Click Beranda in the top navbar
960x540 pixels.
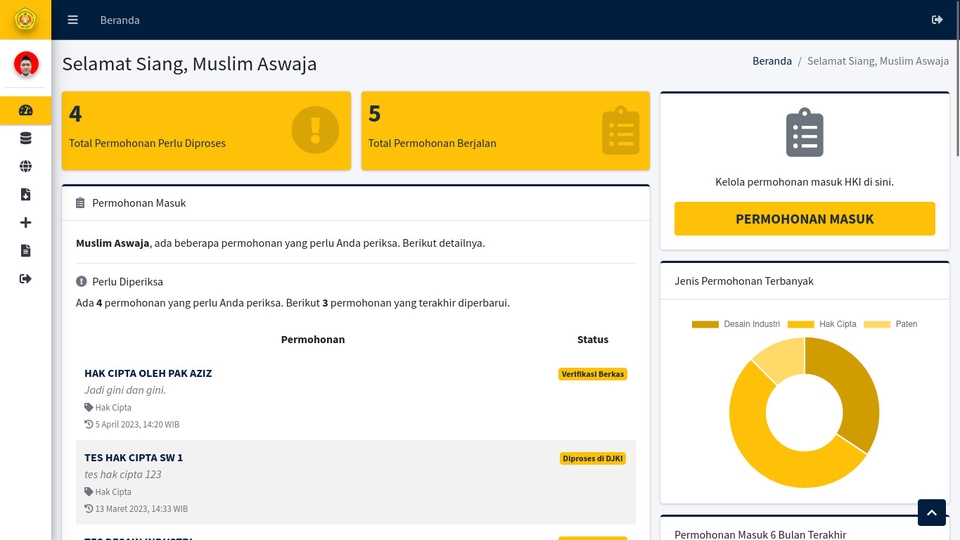pos(120,20)
